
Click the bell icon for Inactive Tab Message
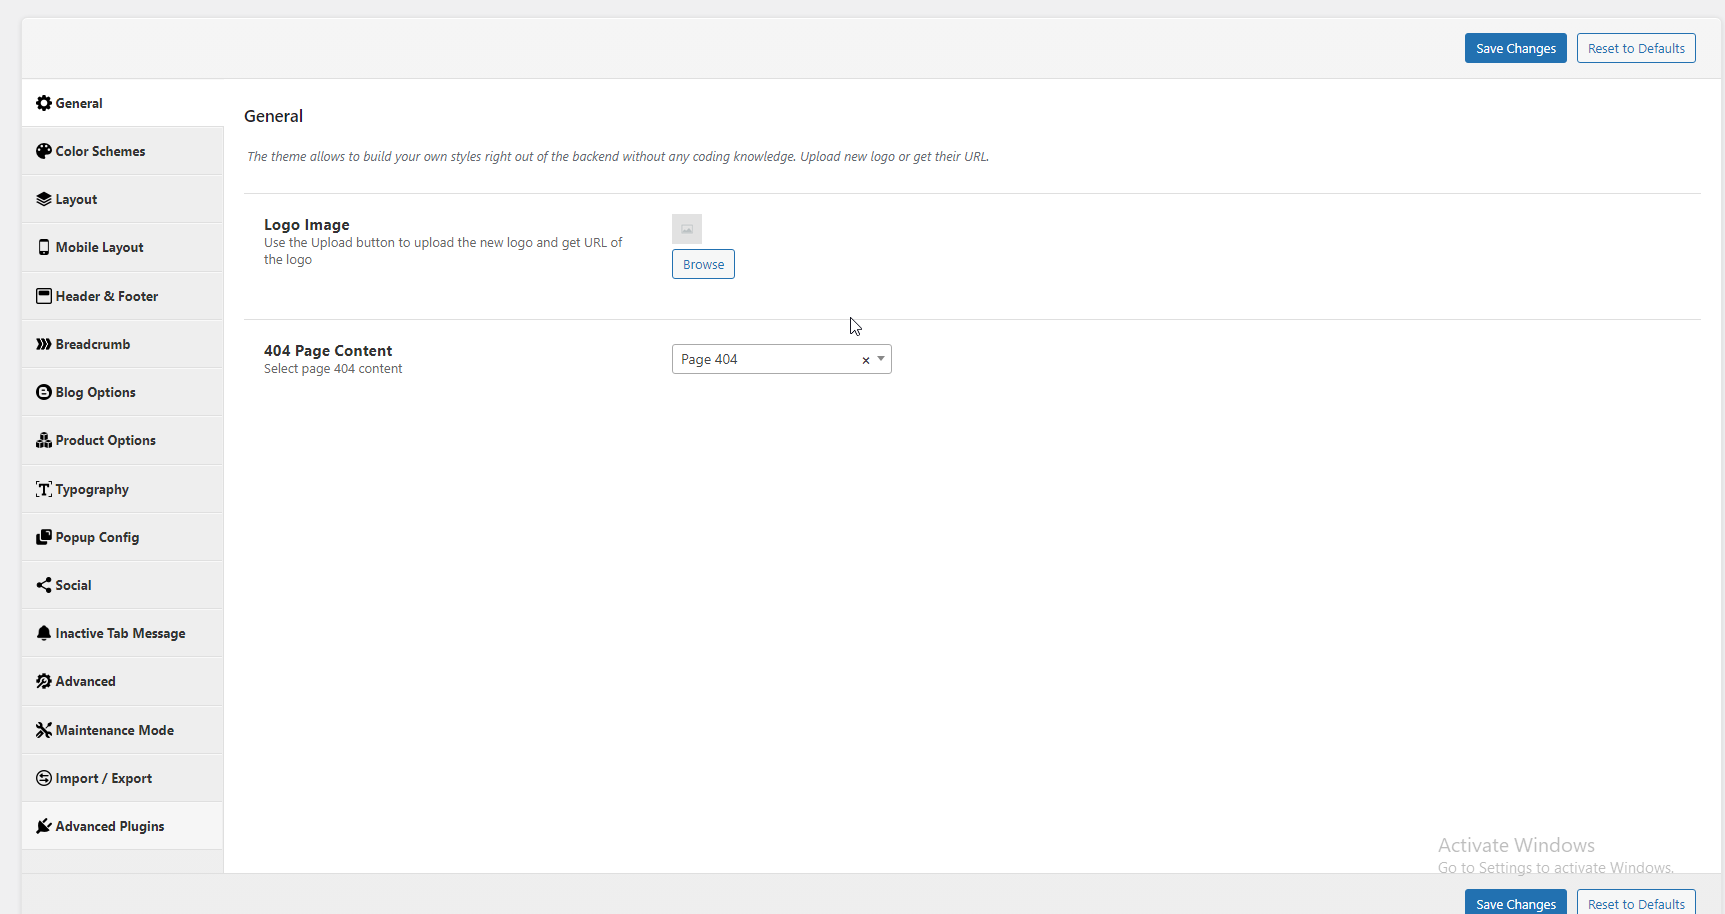(x=43, y=633)
